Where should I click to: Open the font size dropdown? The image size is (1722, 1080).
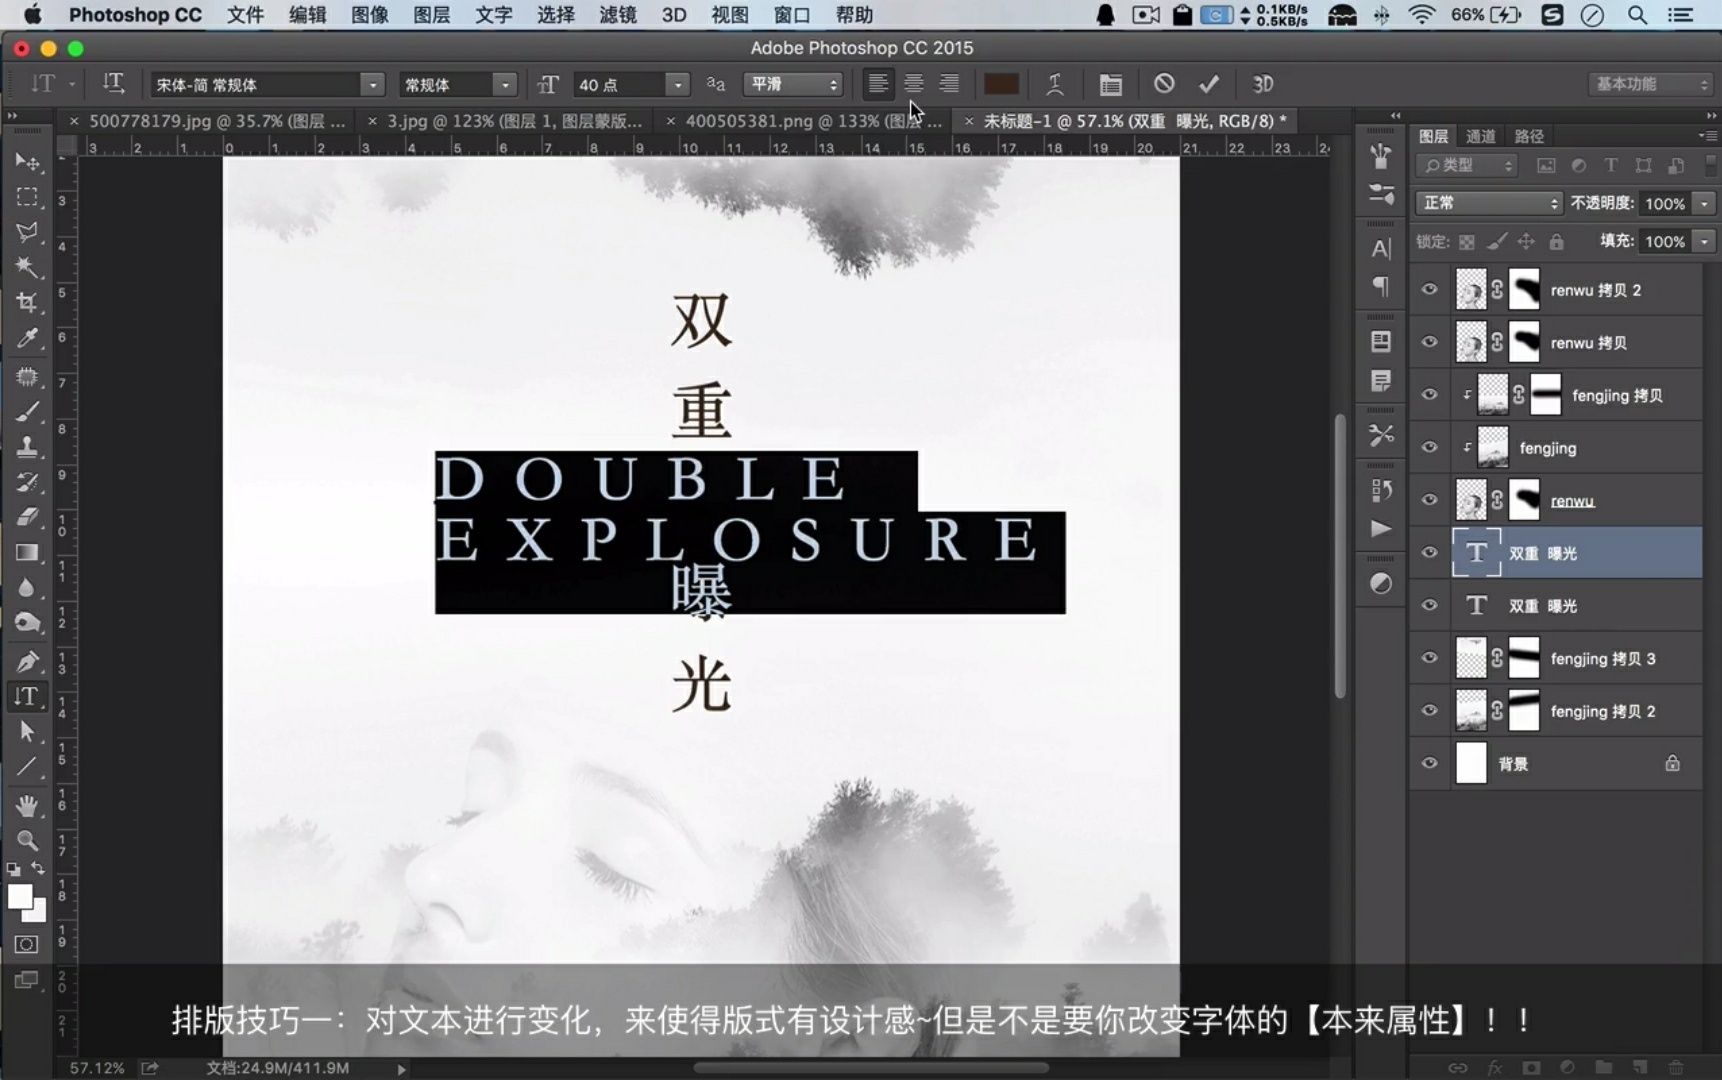(x=677, y=85)
